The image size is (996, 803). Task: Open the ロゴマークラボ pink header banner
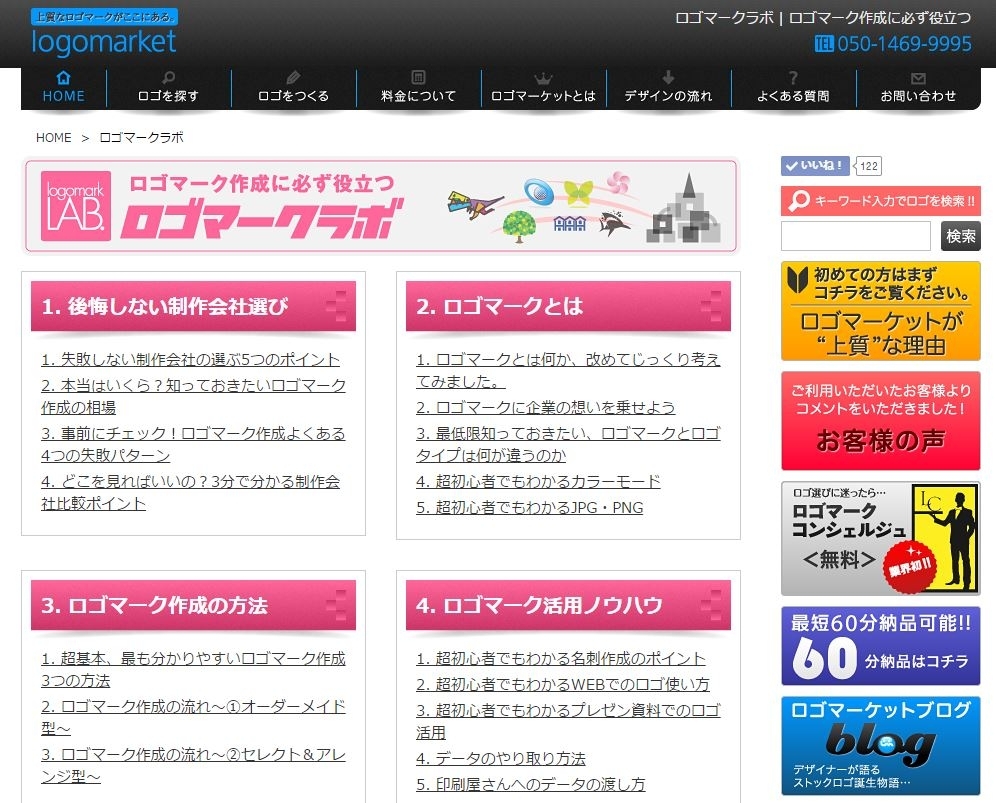tap(381, 206)
